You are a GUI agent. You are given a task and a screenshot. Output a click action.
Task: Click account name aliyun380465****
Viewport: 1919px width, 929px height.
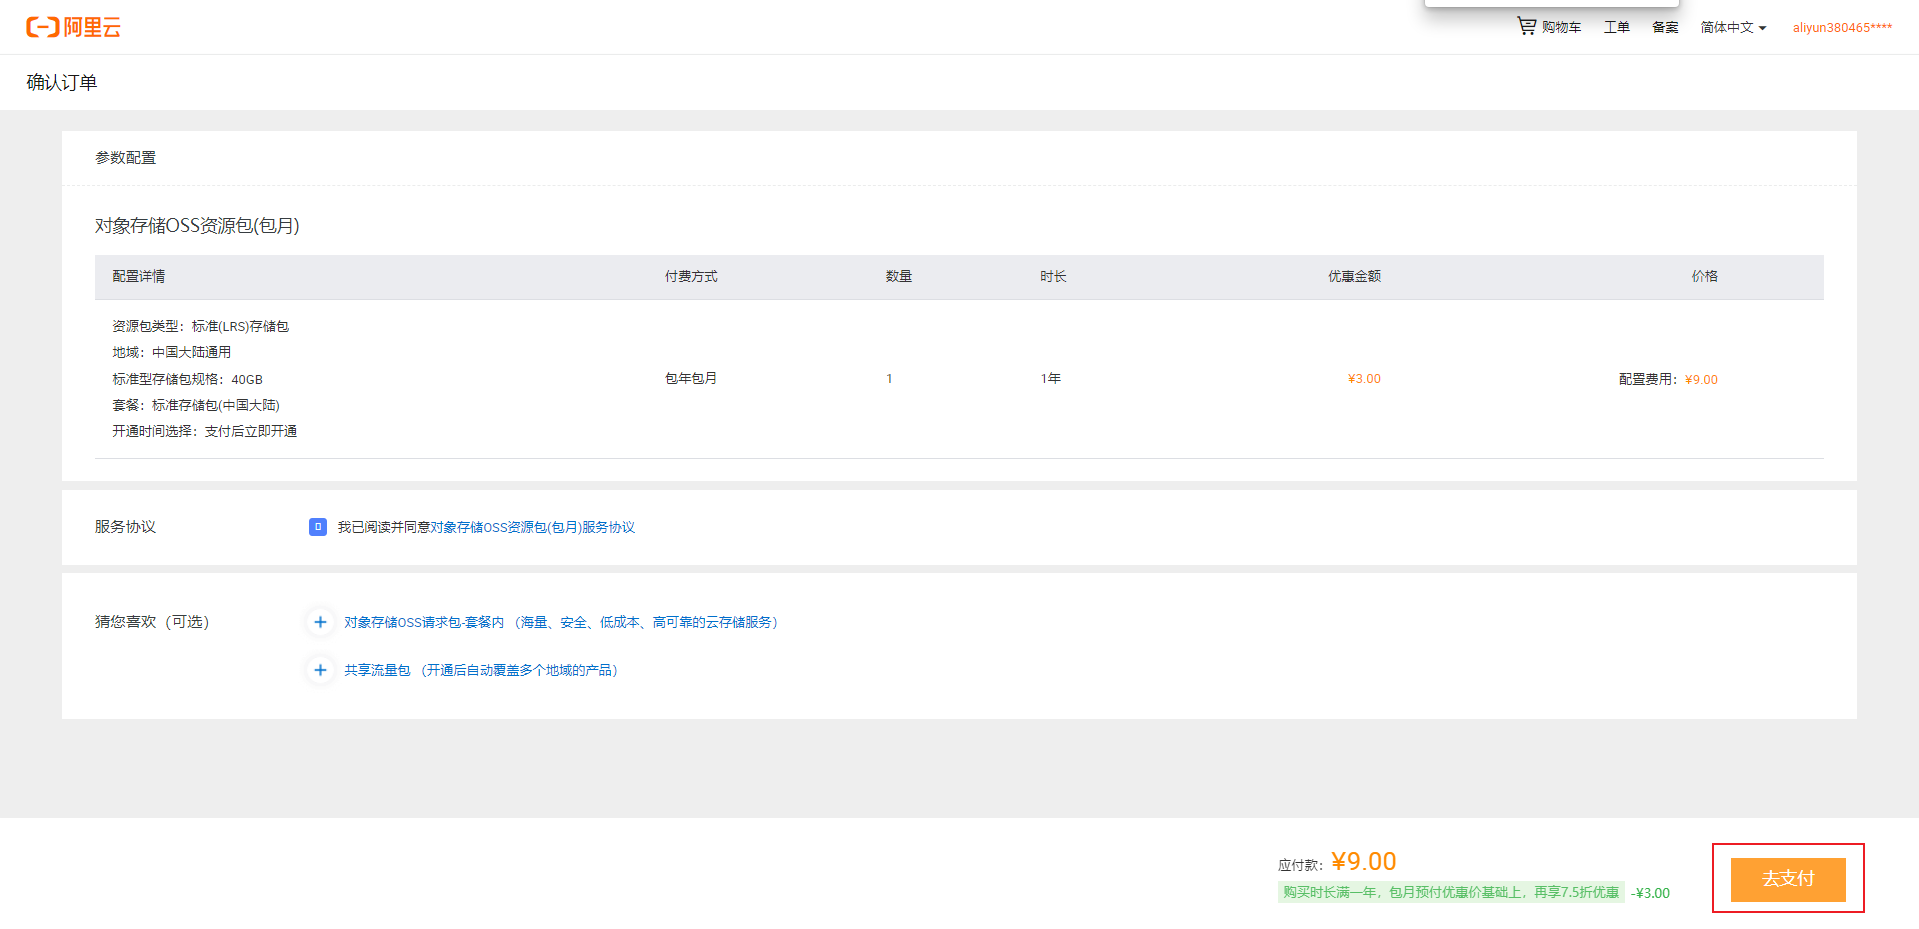point(1842,27)
